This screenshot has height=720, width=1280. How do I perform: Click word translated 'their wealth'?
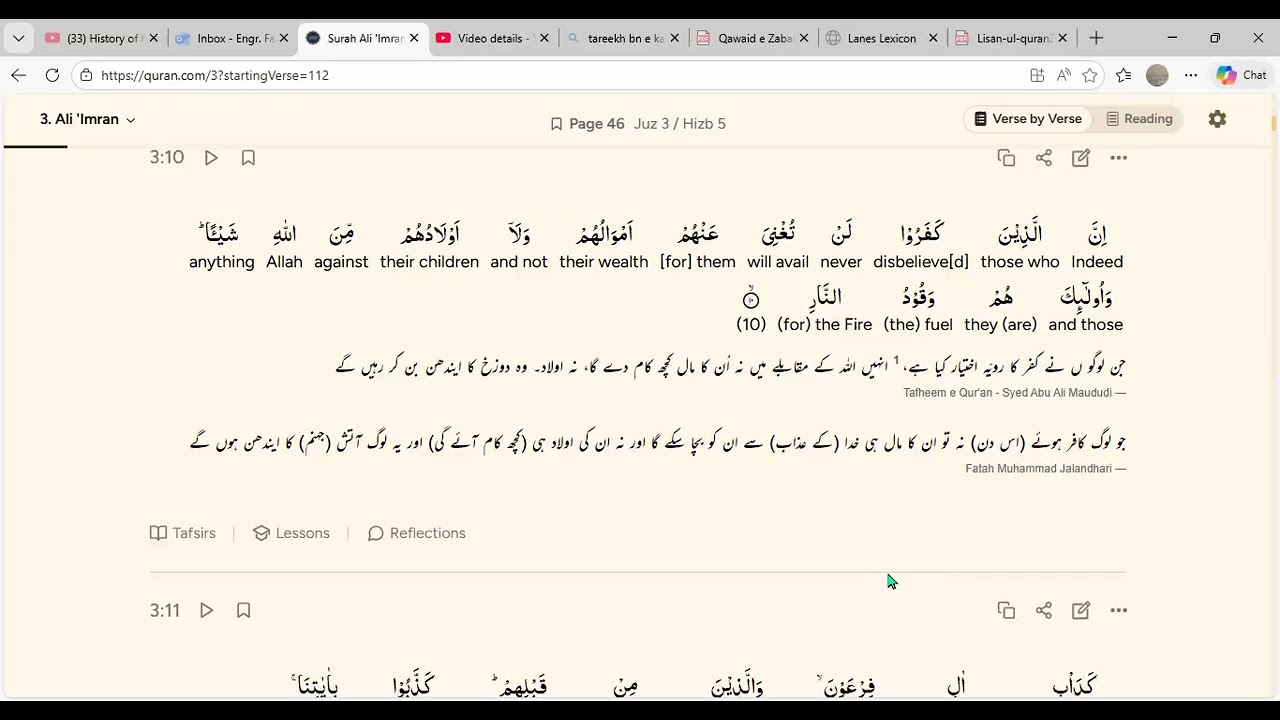point(604,235)
